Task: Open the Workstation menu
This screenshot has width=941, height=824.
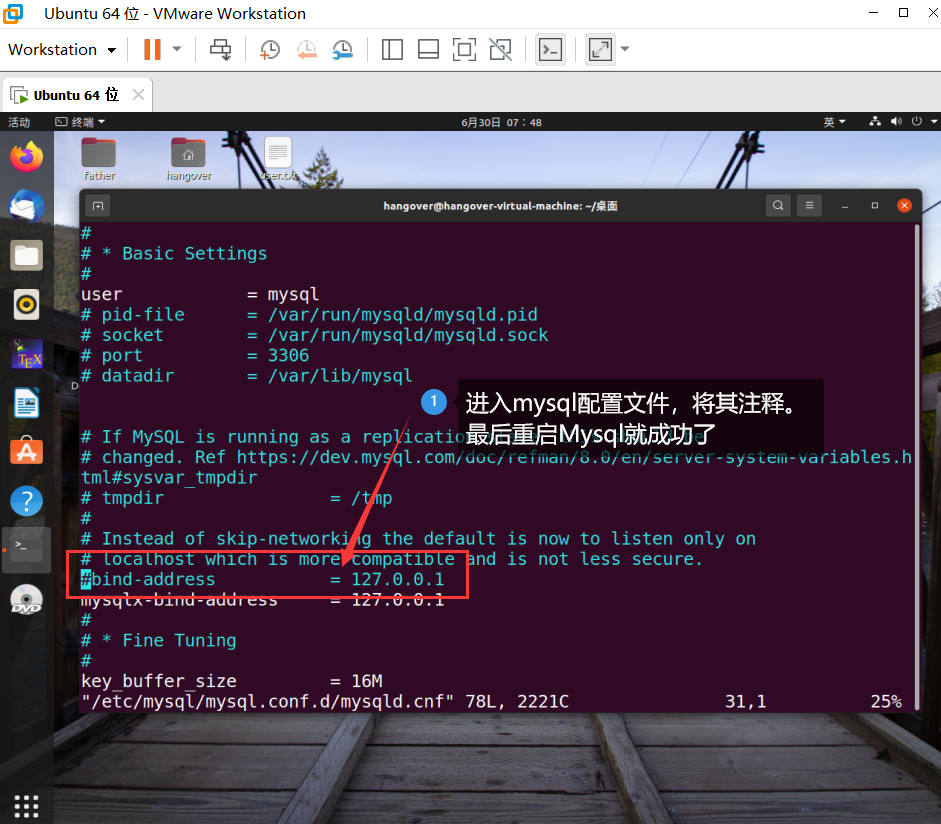Action: [x=62, y=50]
